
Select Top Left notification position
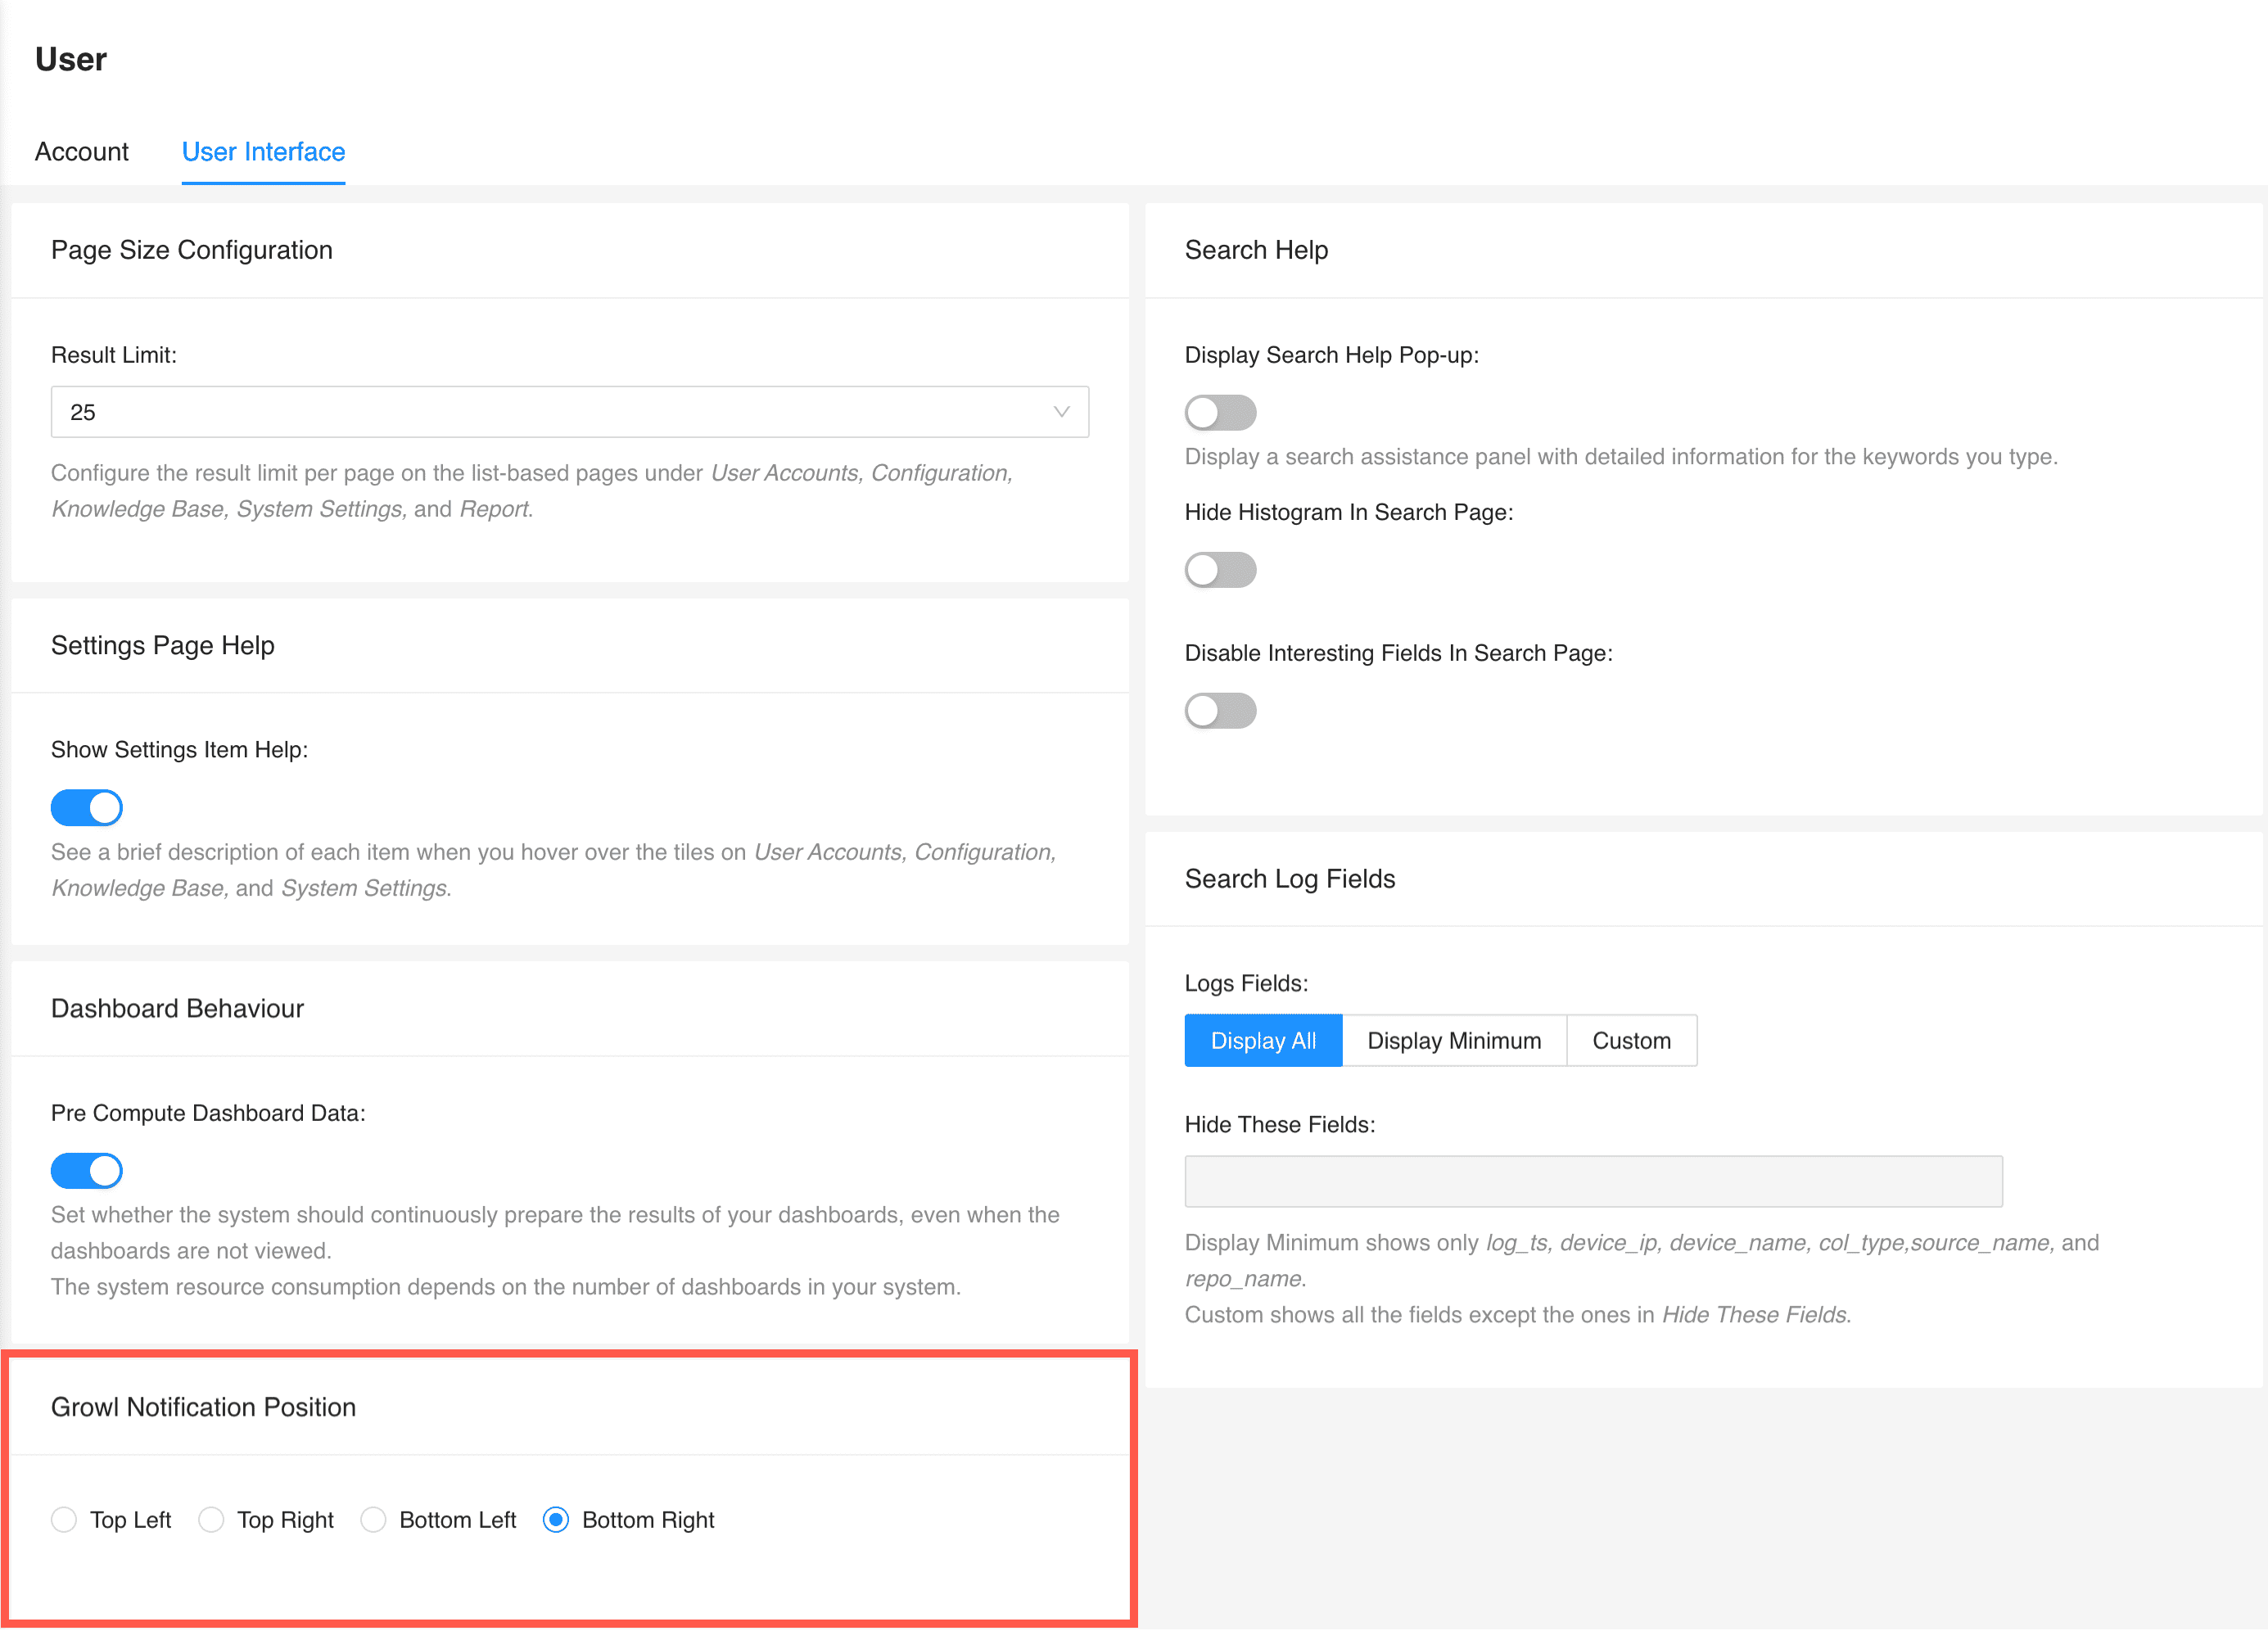tap(64, 1519)
